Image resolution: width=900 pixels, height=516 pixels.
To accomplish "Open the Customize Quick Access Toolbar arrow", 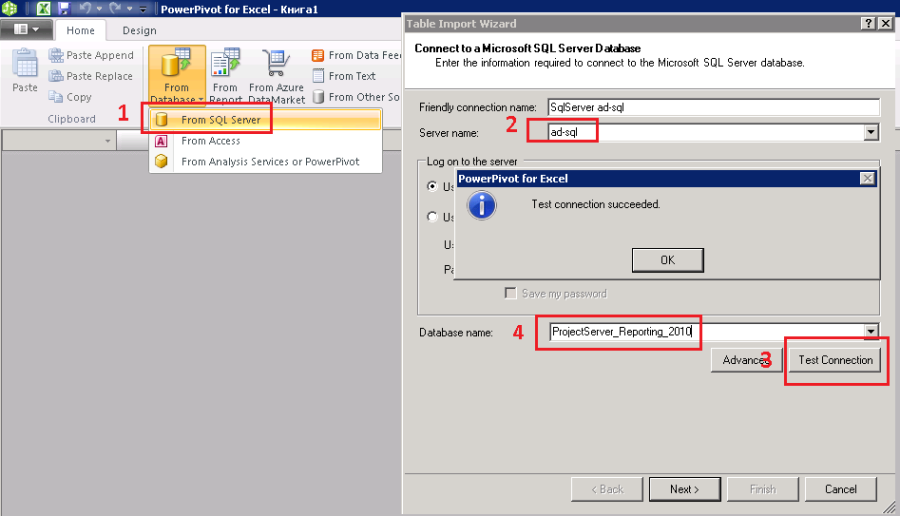I will (143, 9).
